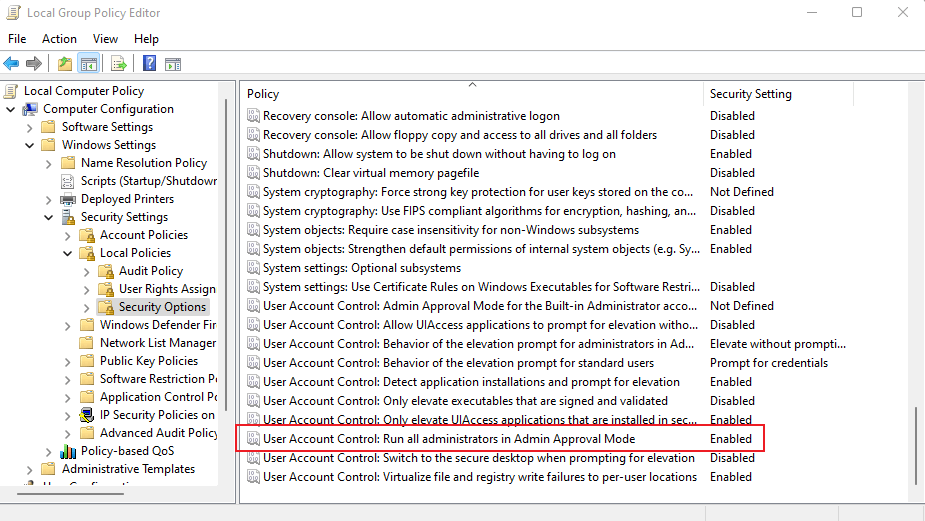Click the Windows Defender Firewall folder icon

pos(87,325)
